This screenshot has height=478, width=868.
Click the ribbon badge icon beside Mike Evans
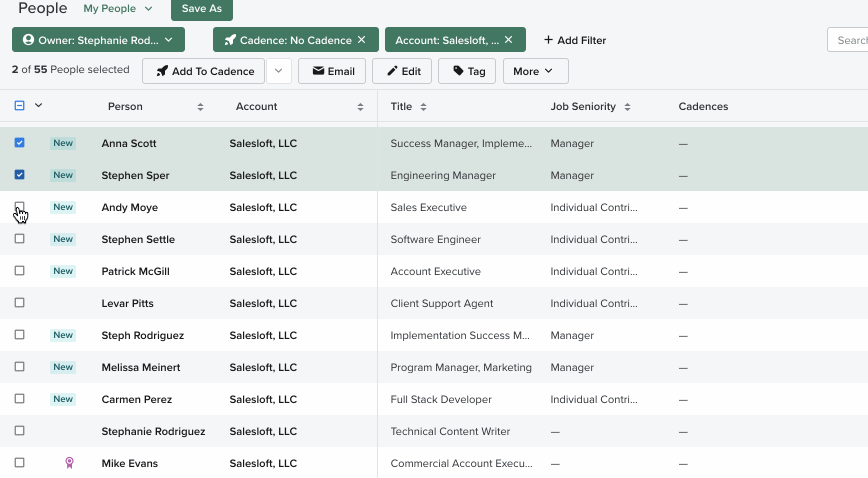(69, 463)
